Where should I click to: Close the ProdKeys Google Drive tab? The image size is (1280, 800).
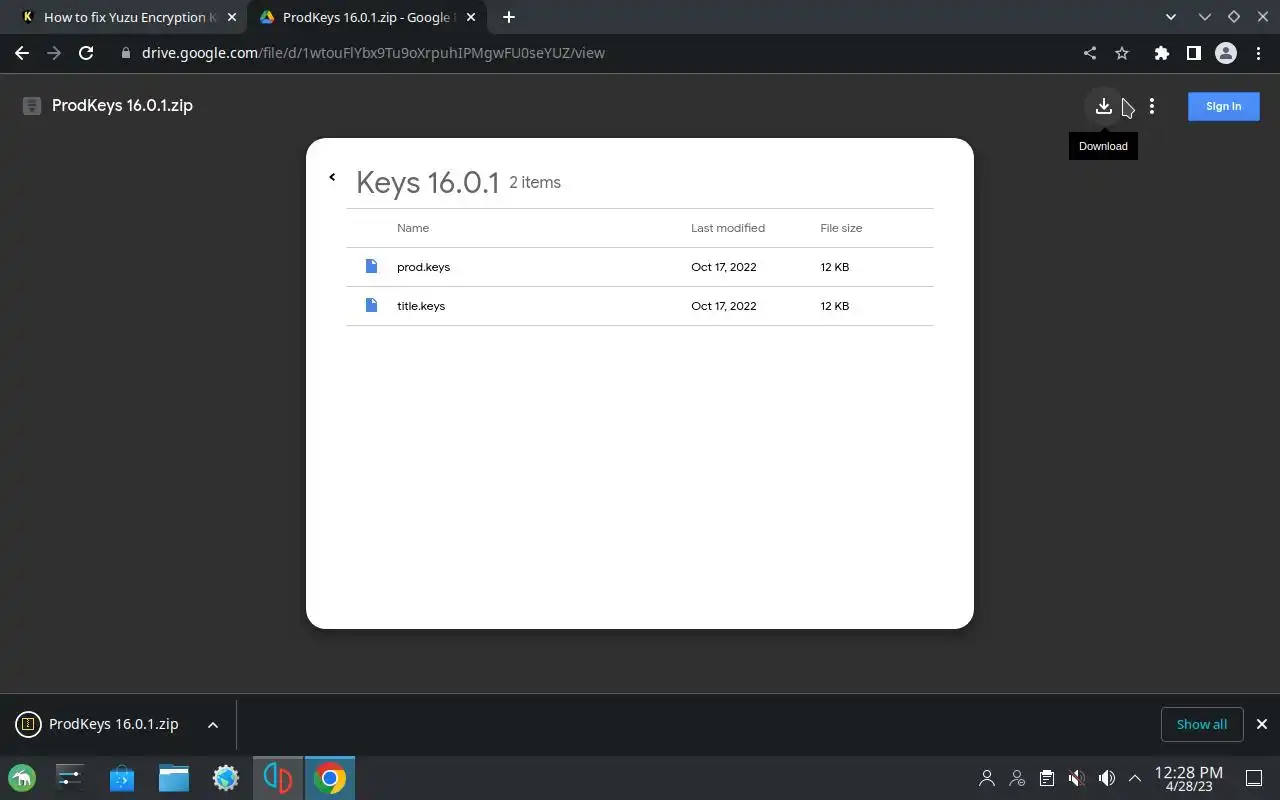(471, 17)
